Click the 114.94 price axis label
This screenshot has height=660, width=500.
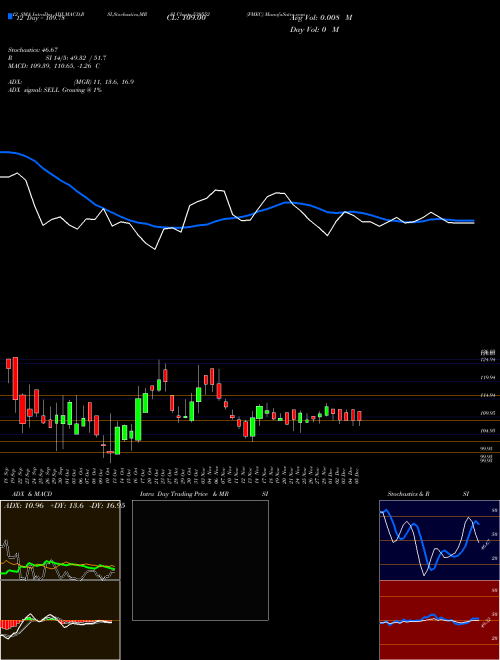pyautogui.click(x=488, y=395)
